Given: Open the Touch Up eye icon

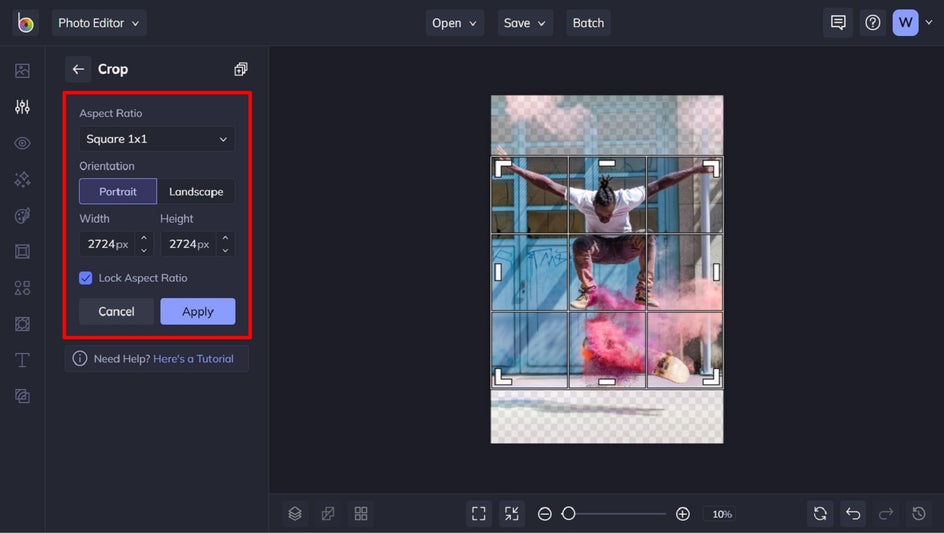Looking at the screenshot, I should [22, 143].
